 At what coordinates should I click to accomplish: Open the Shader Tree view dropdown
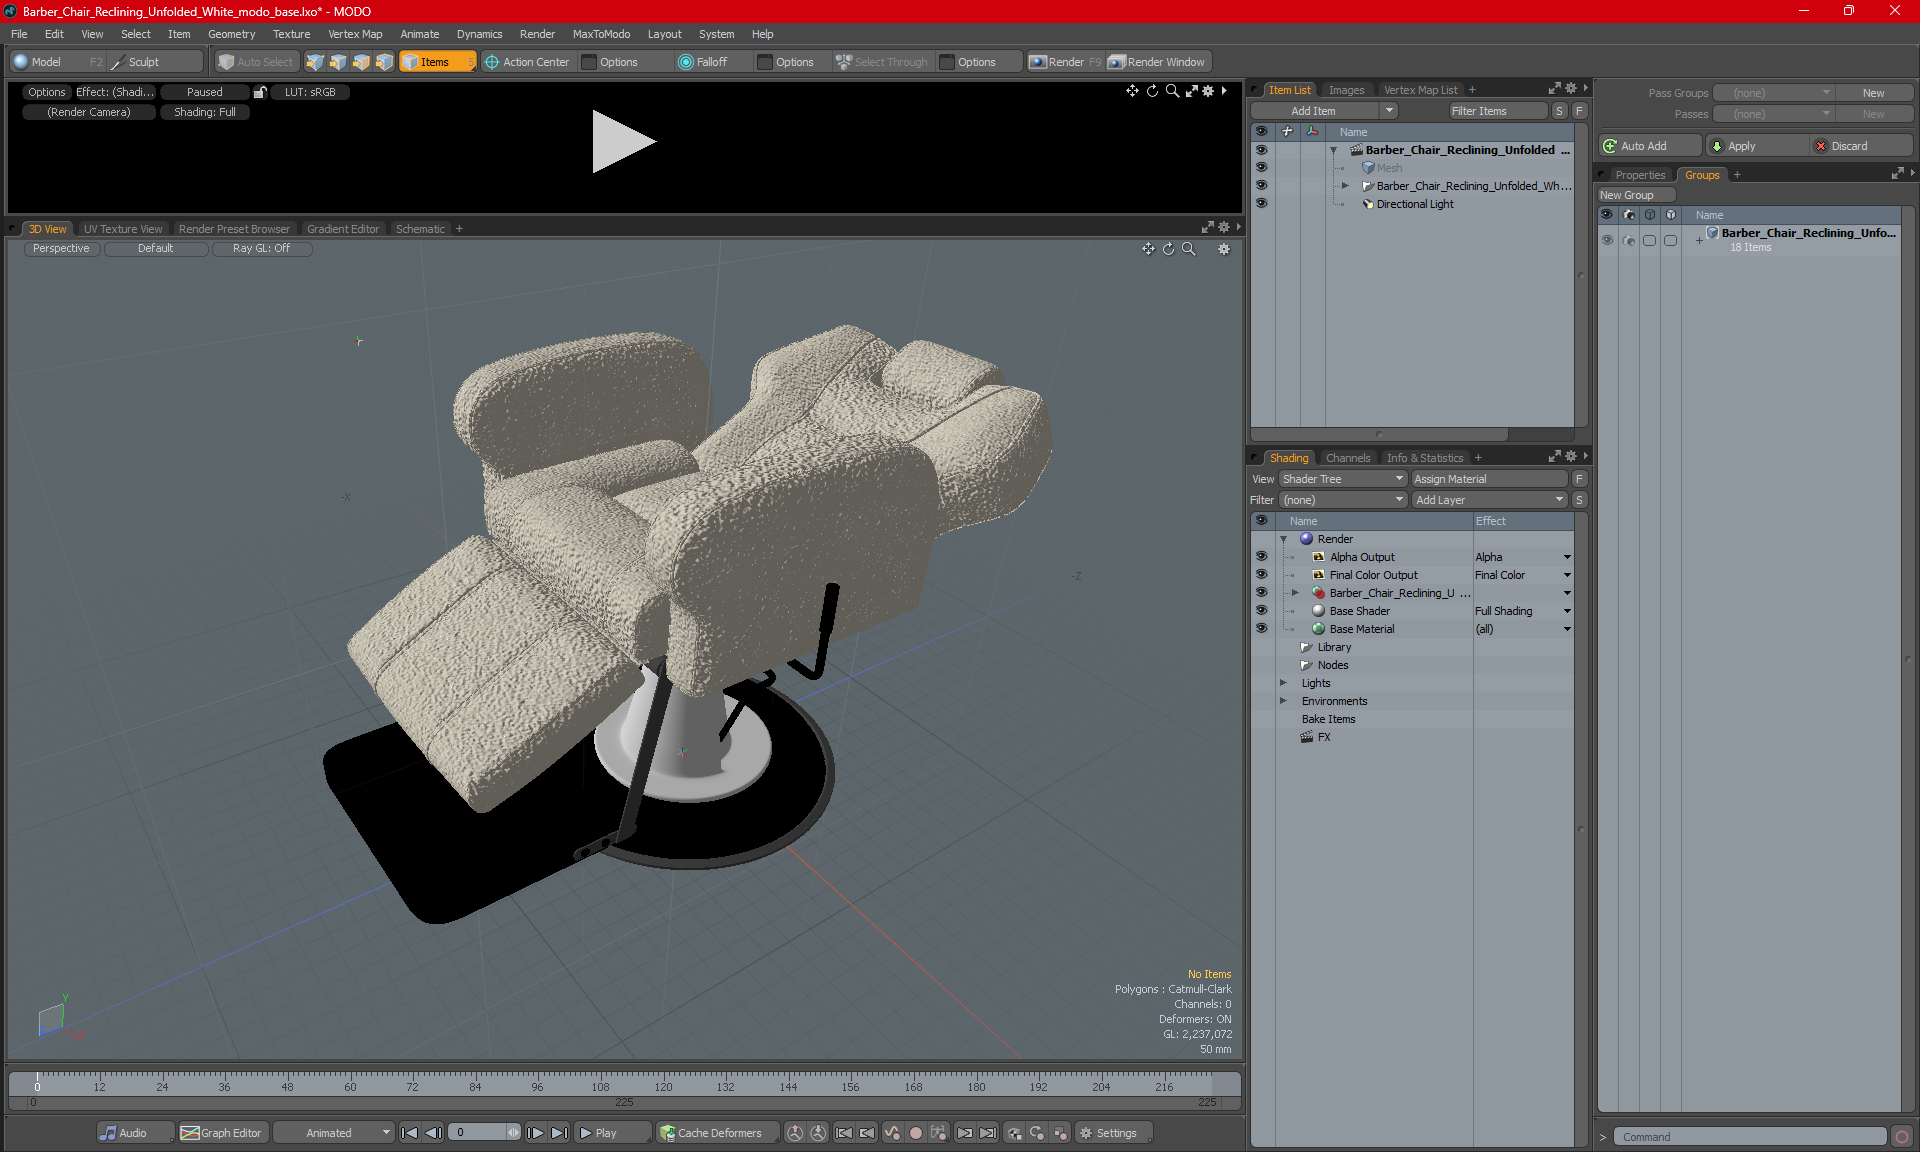(1343, 479)
